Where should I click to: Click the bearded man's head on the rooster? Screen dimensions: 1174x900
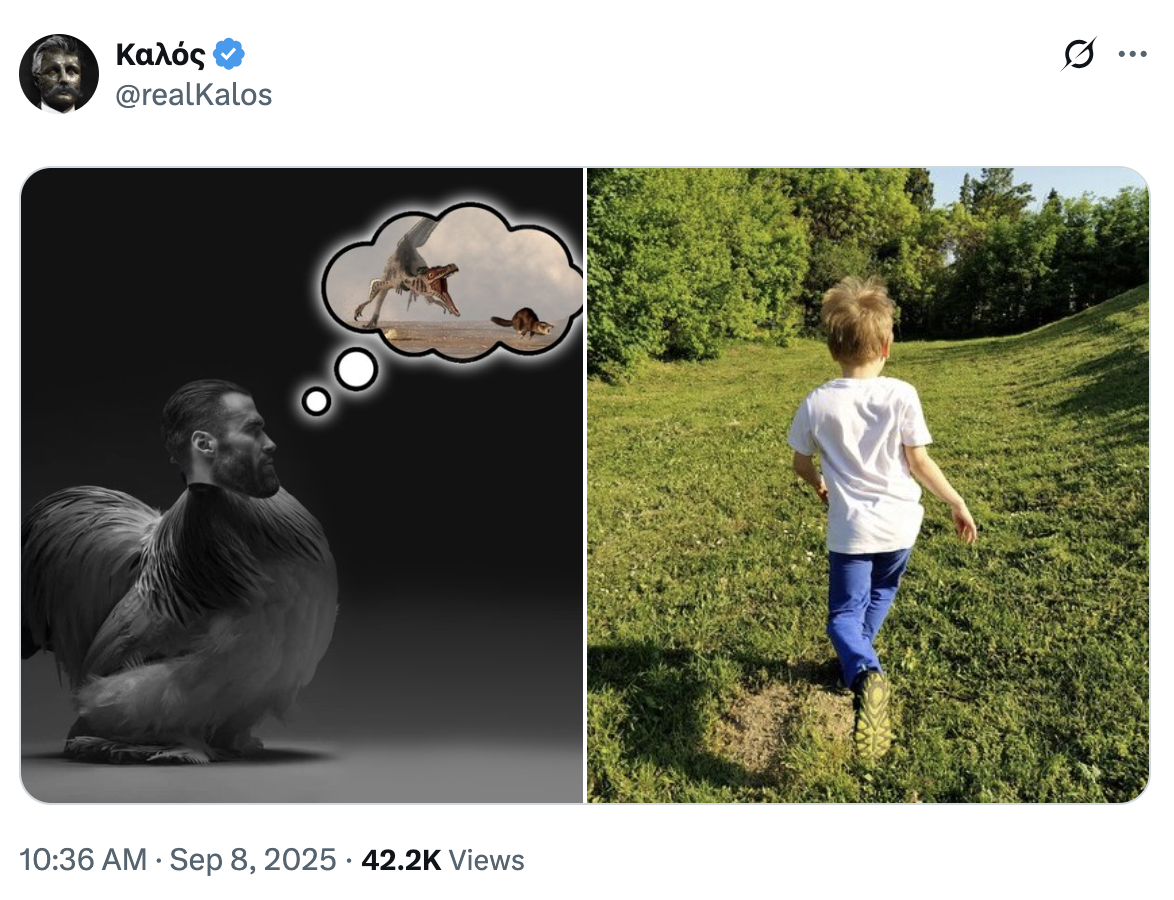pyautogui.click(x=224, y=438)
